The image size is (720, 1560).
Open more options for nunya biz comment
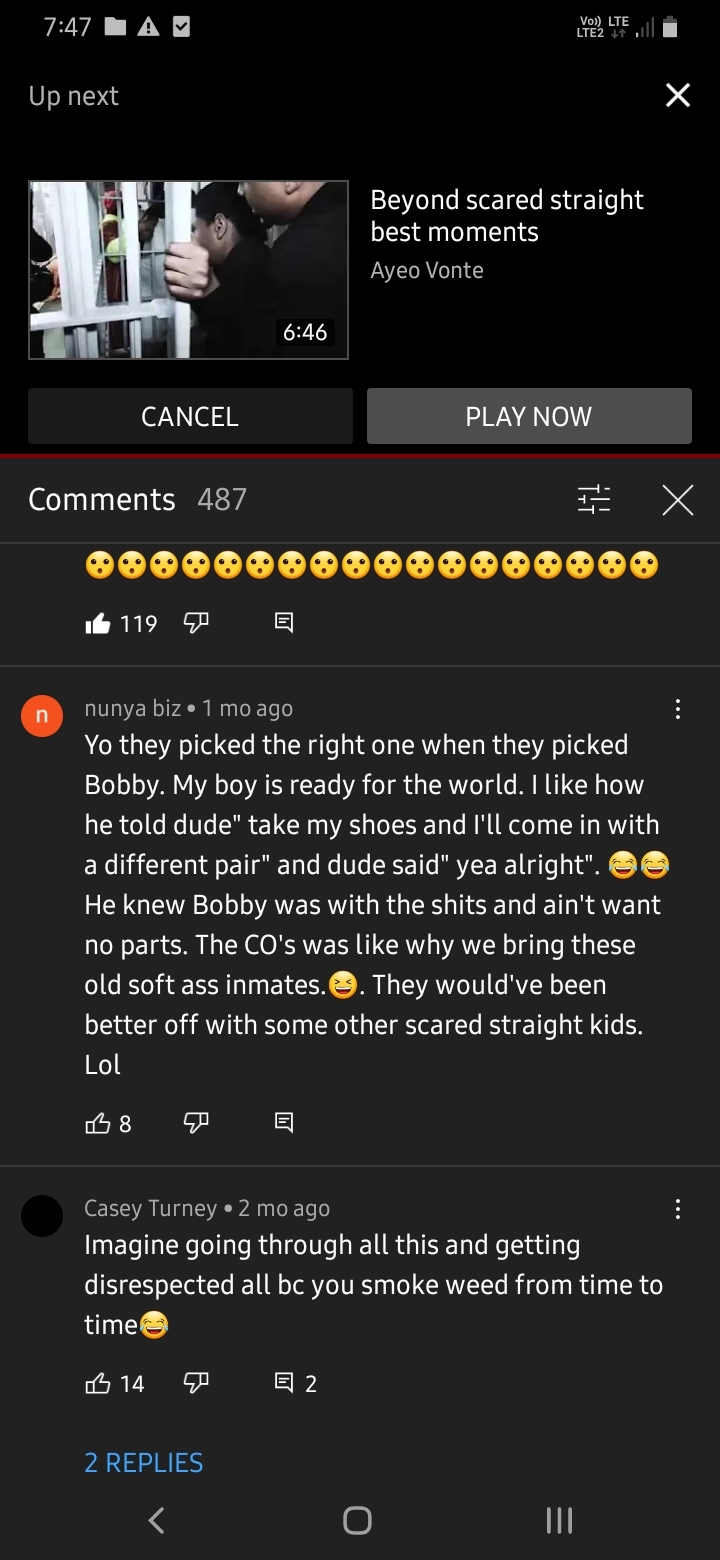click(x=678, y=709)
